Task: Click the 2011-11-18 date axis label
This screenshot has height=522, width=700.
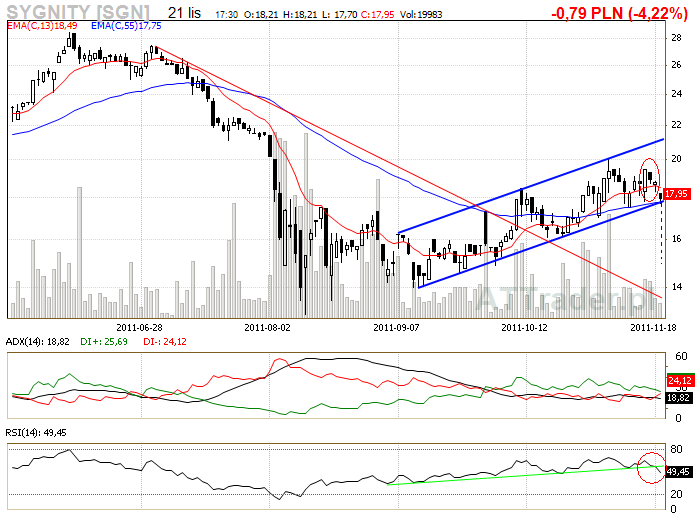Action: click(653, 327)
